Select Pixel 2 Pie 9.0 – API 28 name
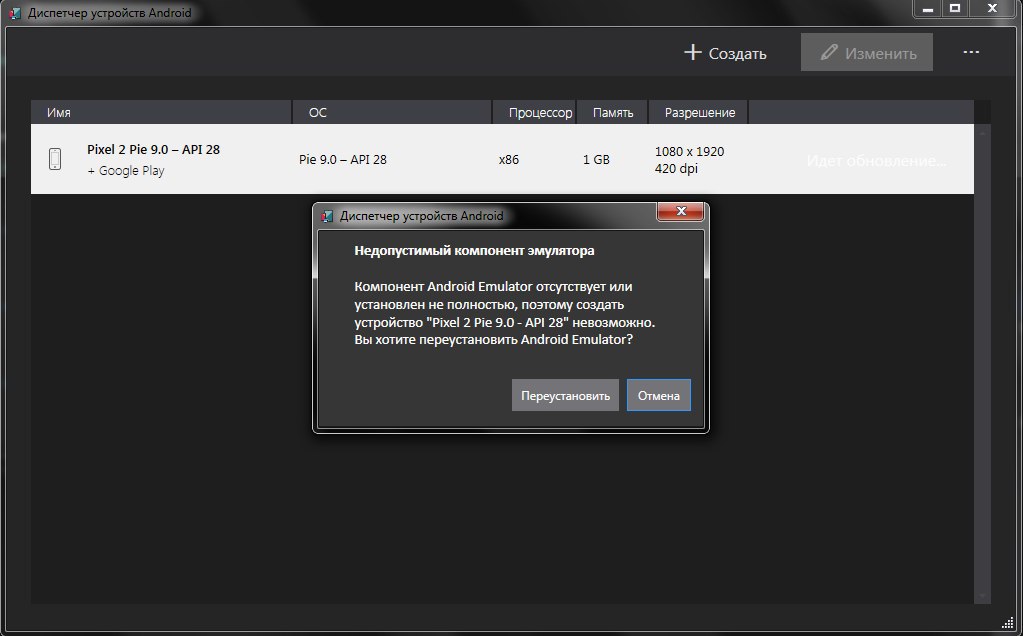1023x636 pixels. point(153,149)
